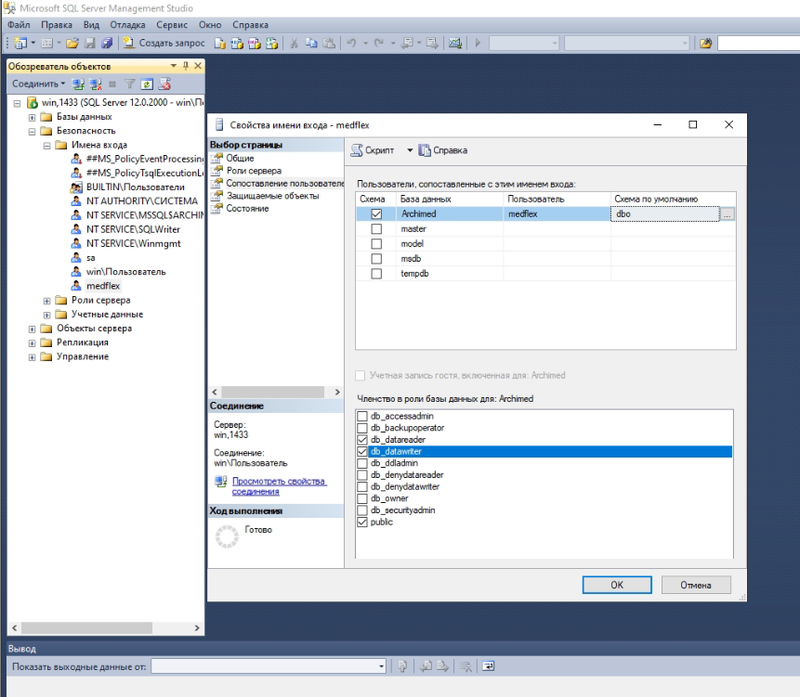The height and width of the screenshot is (697, 800).
Task: Check the model database mapping checkbox
Action: pyautogui.click(x=377, y=243)
